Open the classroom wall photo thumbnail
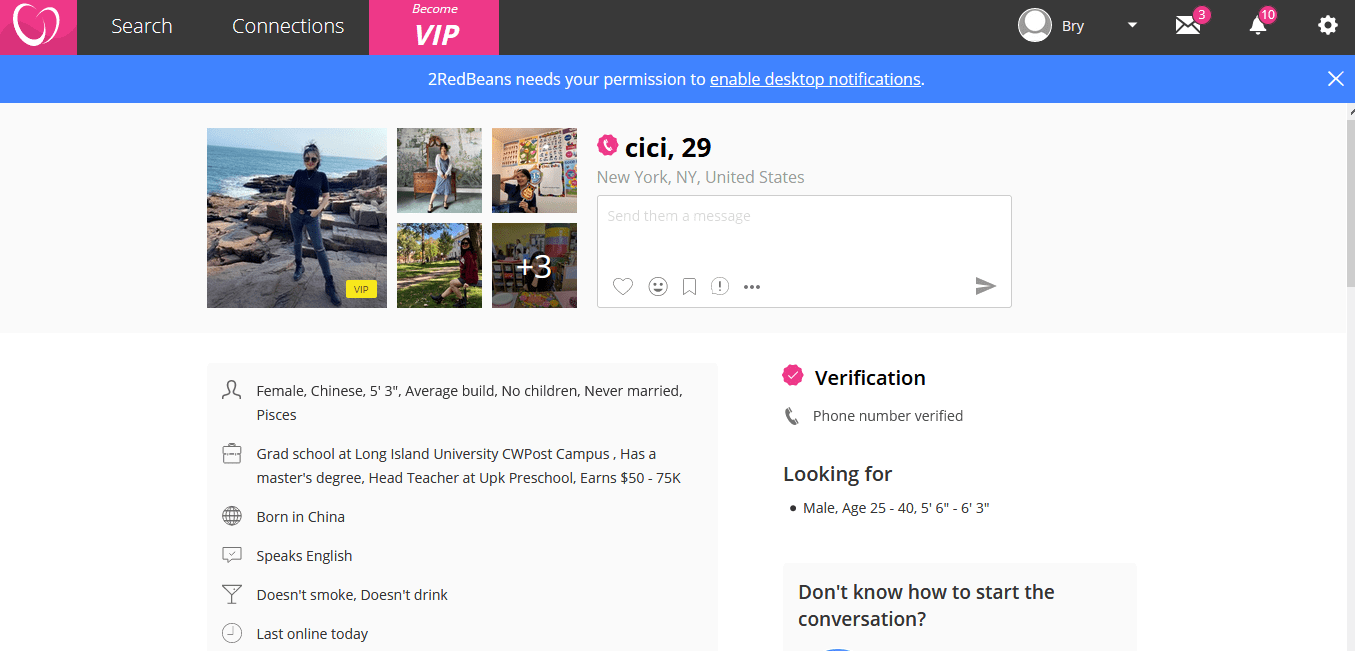The width and height of the screenshot is (1355, 651). (x=534, y=170)
